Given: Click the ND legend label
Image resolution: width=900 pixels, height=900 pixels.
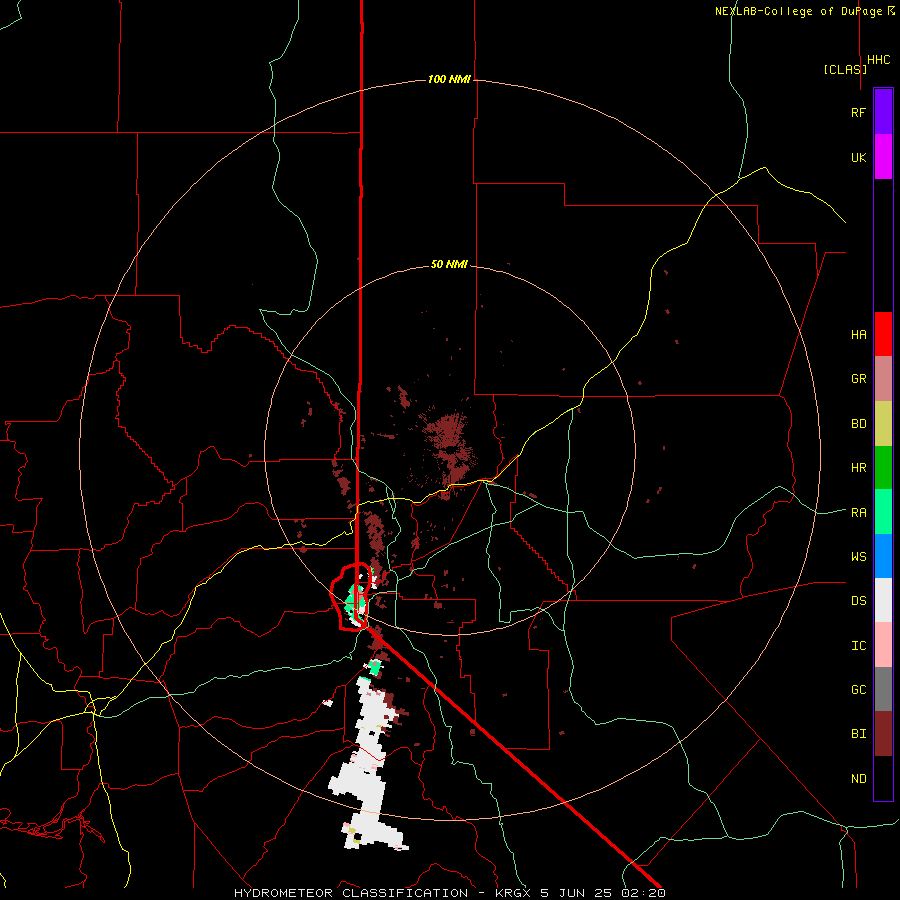Looking at the screenshot, I should [x=858, y=779].
